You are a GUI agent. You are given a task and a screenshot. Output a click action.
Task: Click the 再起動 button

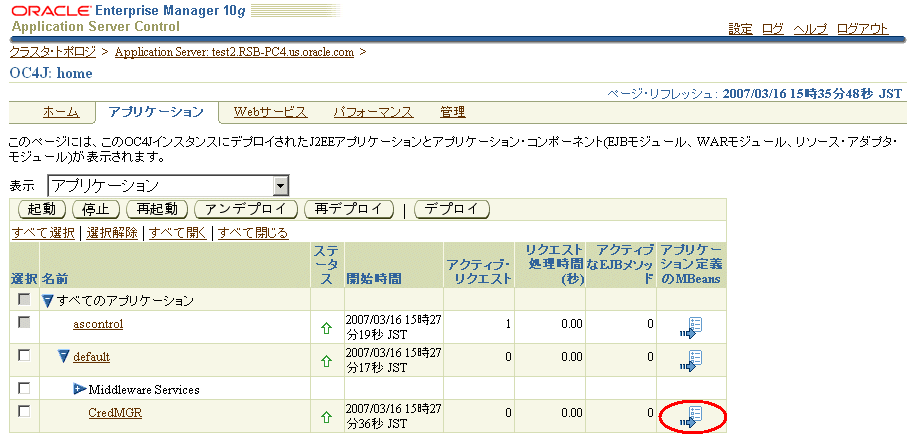point(157,209)
